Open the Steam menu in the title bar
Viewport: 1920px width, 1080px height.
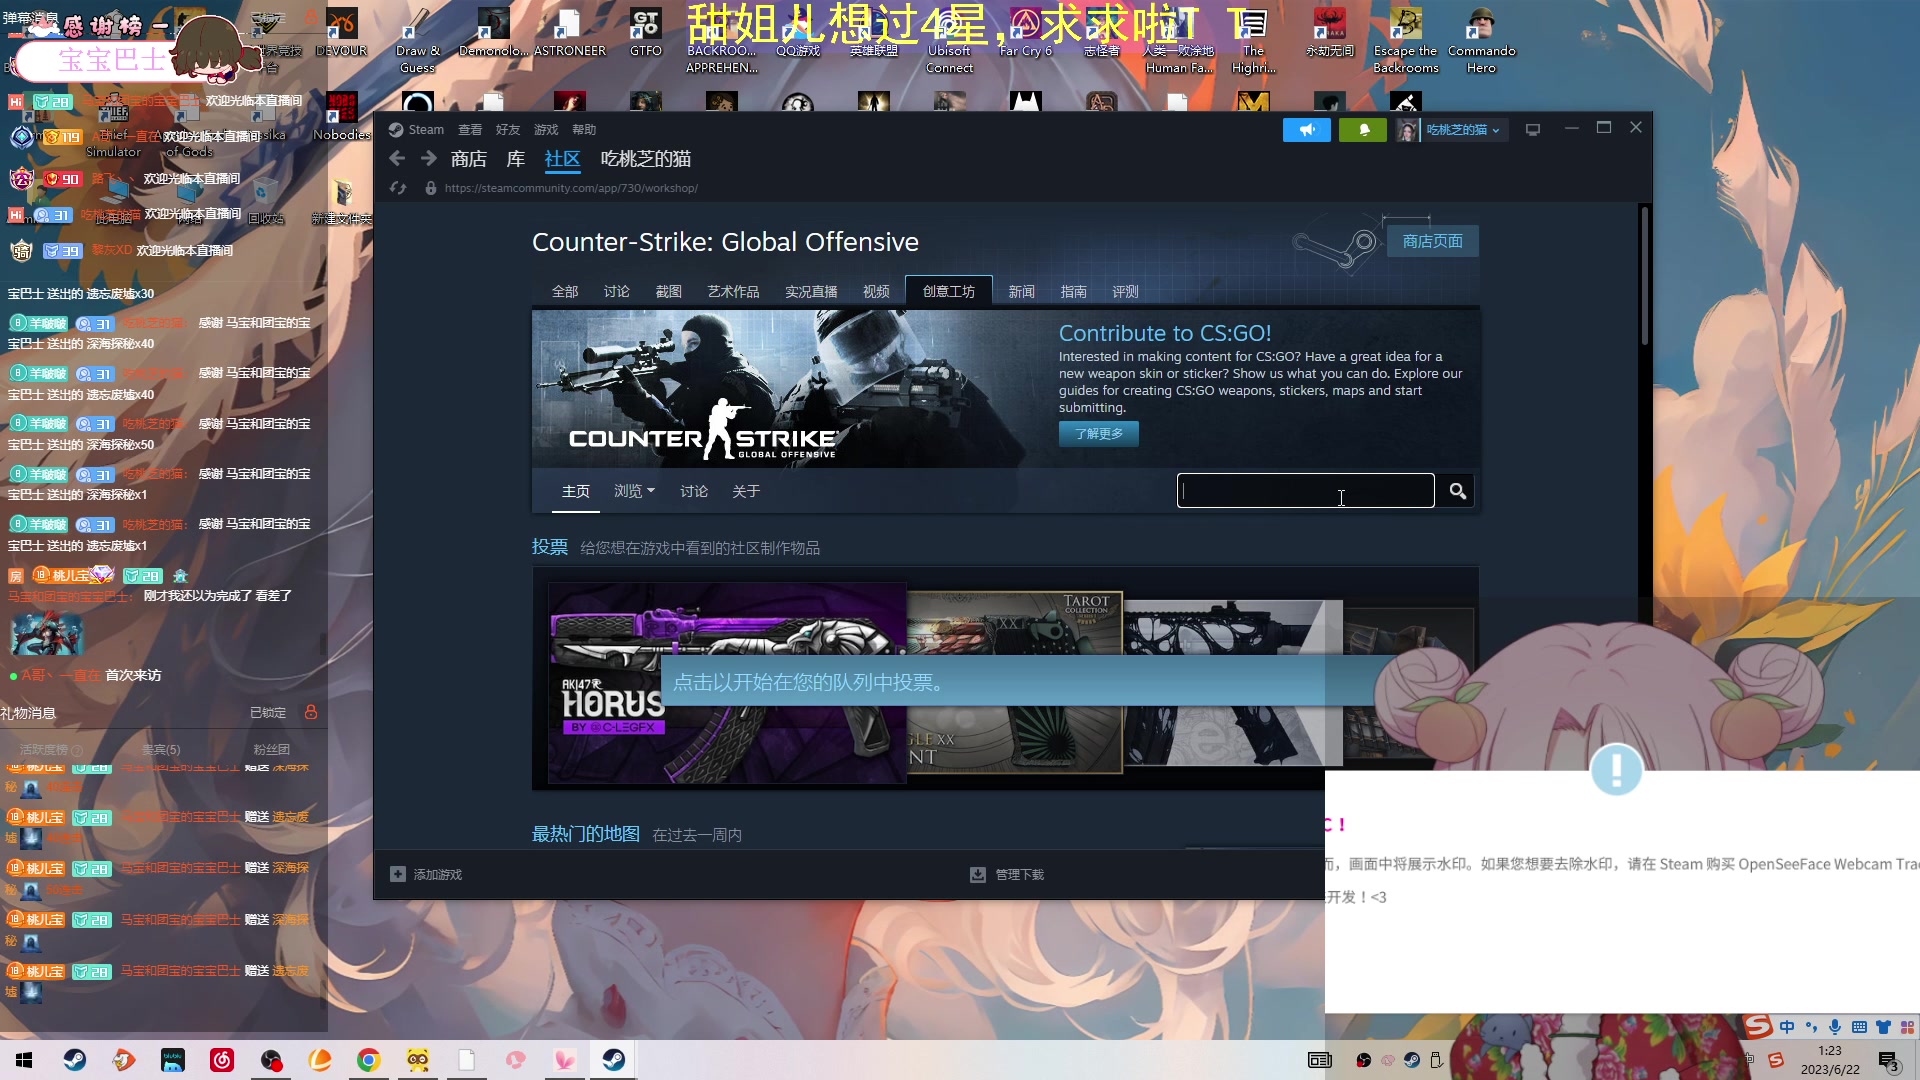[417, 130]
